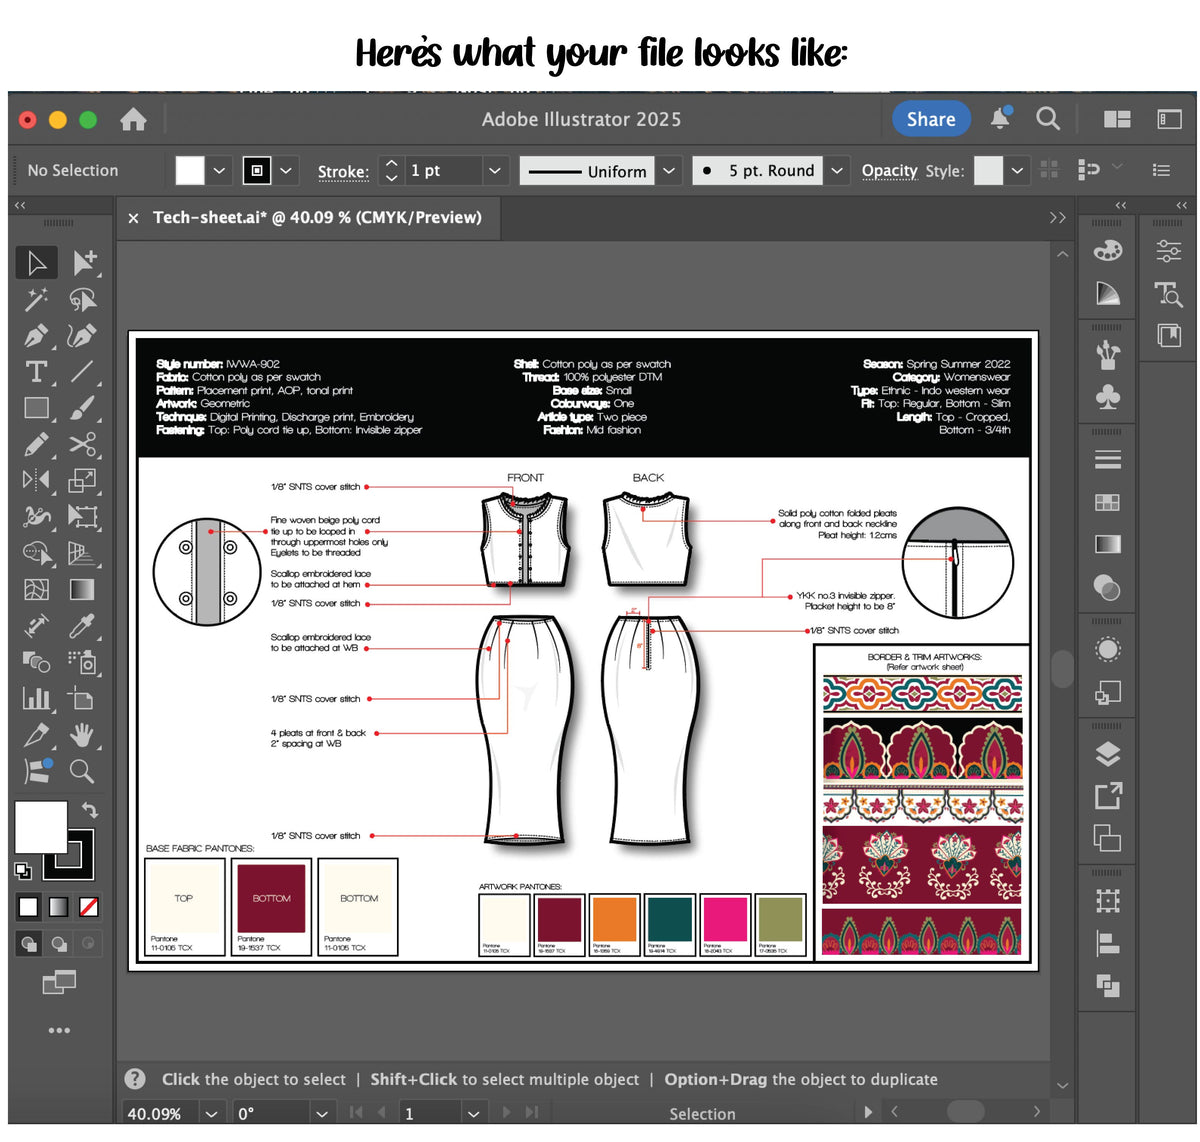
Task: Select the Direct Selection tool
Action: pyautogui.click(x=84, y=263)
